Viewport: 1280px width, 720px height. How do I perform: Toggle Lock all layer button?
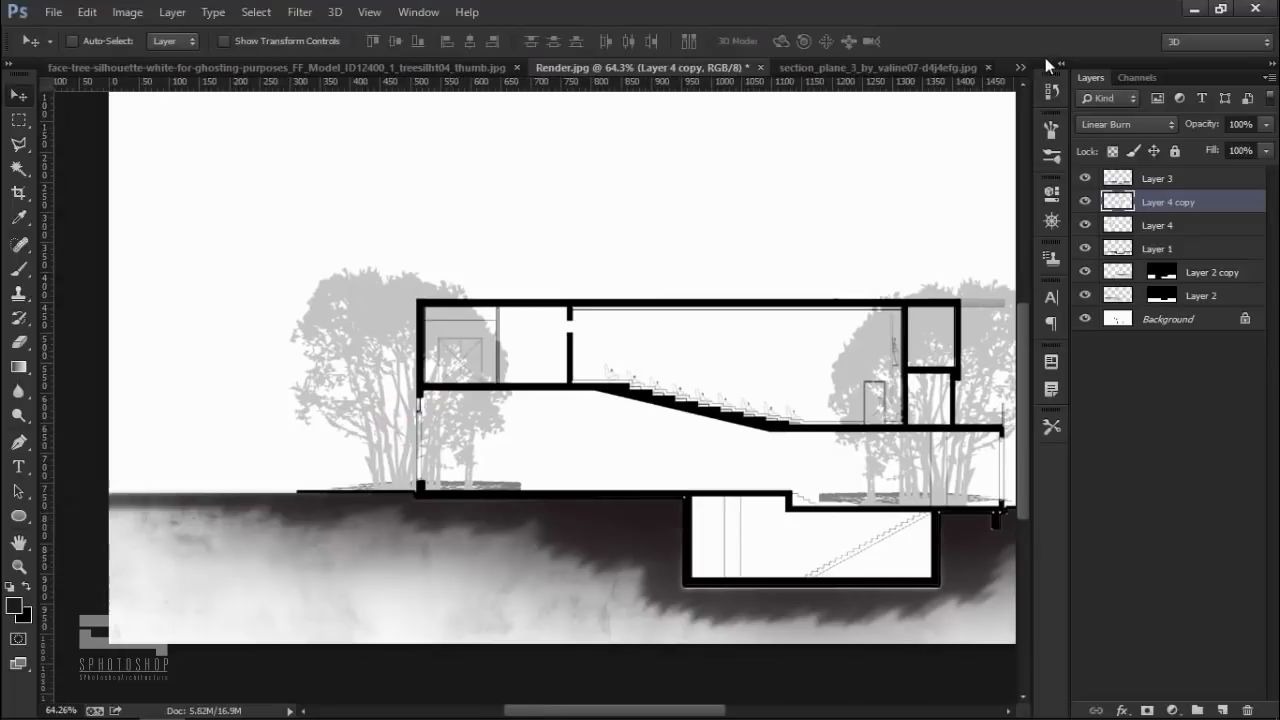tap(1175, 151)
